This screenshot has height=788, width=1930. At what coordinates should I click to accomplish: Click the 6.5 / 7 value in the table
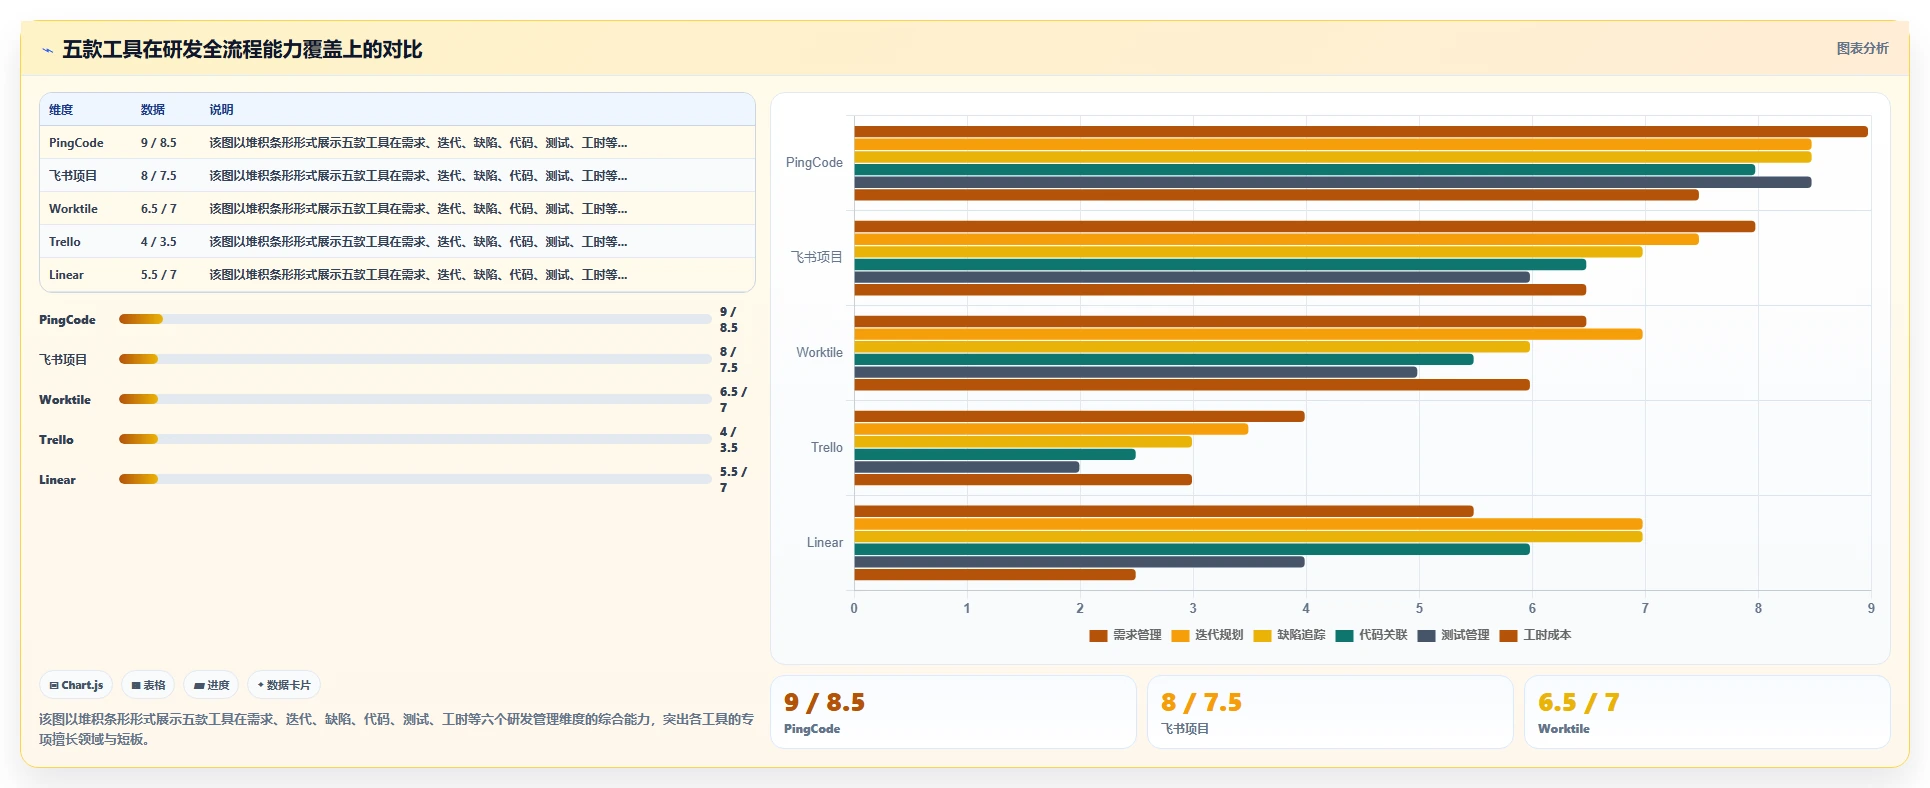pyautogui.click(x=158, y=209)
